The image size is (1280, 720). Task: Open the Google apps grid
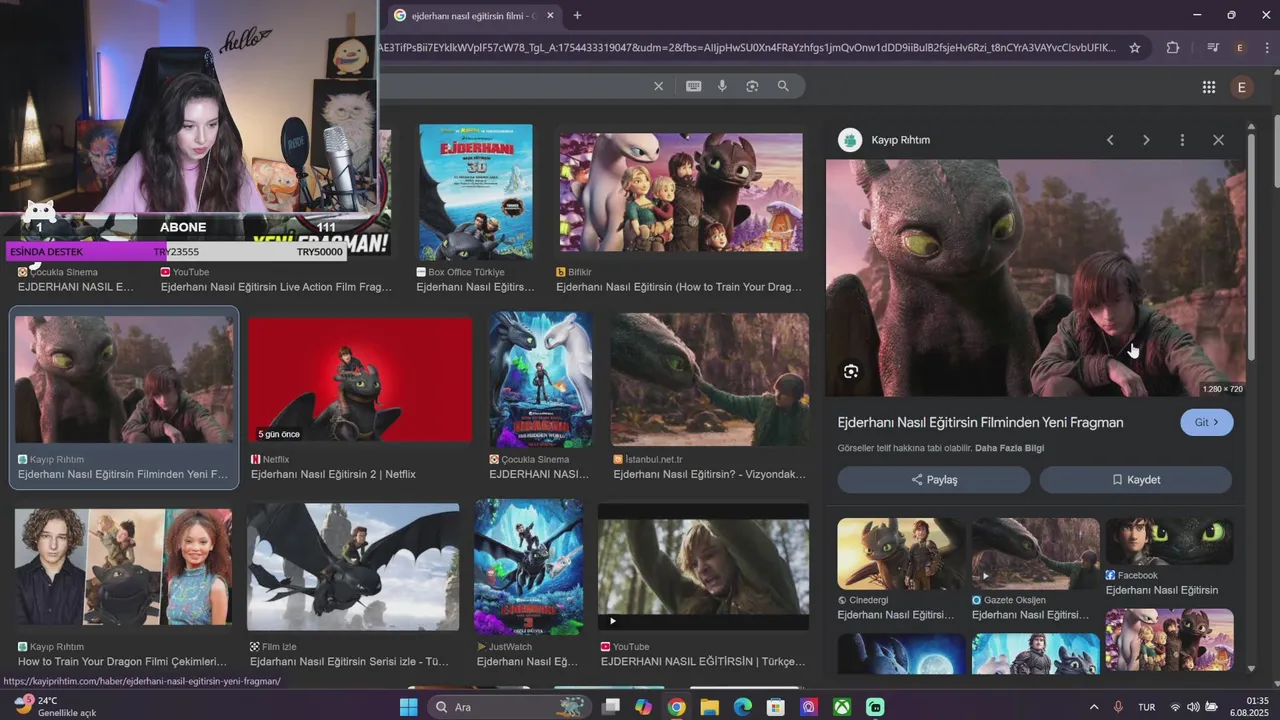pyautogui.click(x=1209, y=87)
